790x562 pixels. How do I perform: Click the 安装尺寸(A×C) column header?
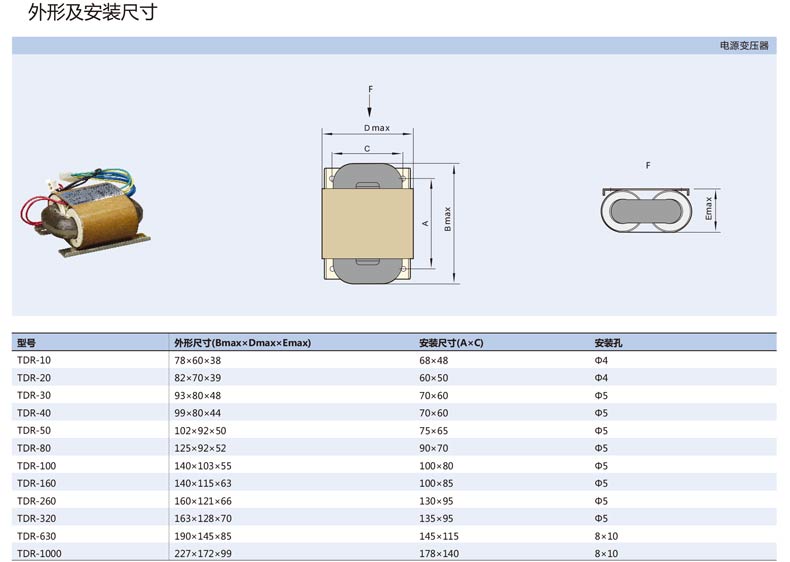(451, 343)
